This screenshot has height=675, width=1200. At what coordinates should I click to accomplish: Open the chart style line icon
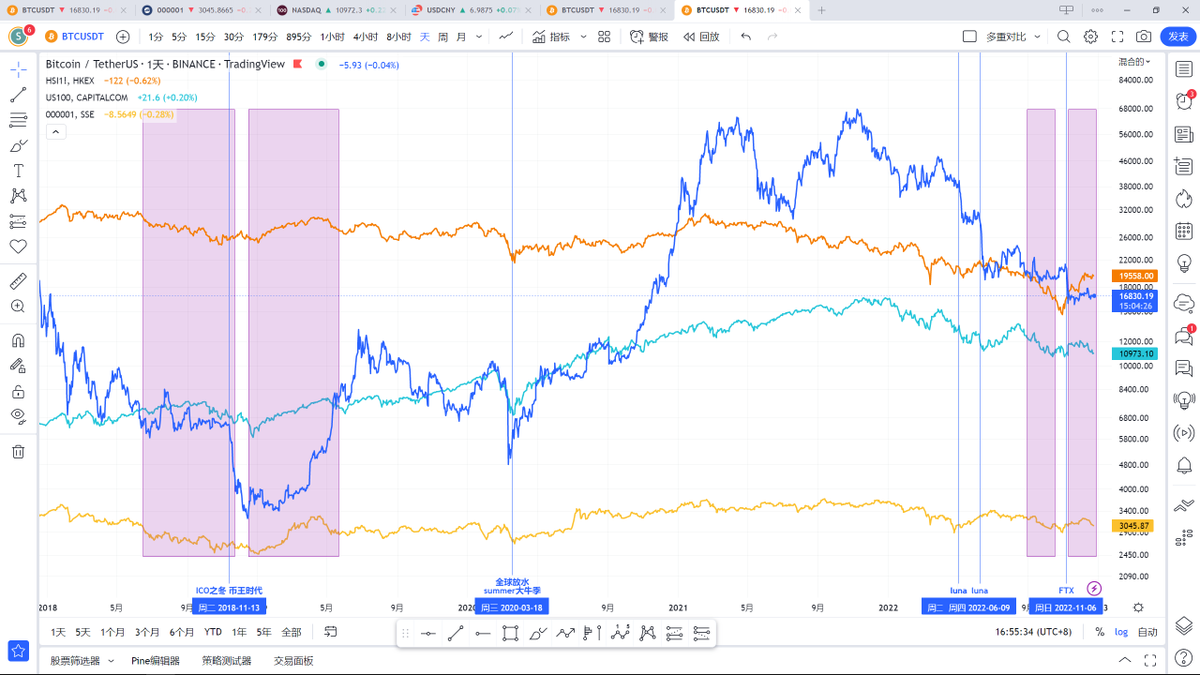click(507, 37)
